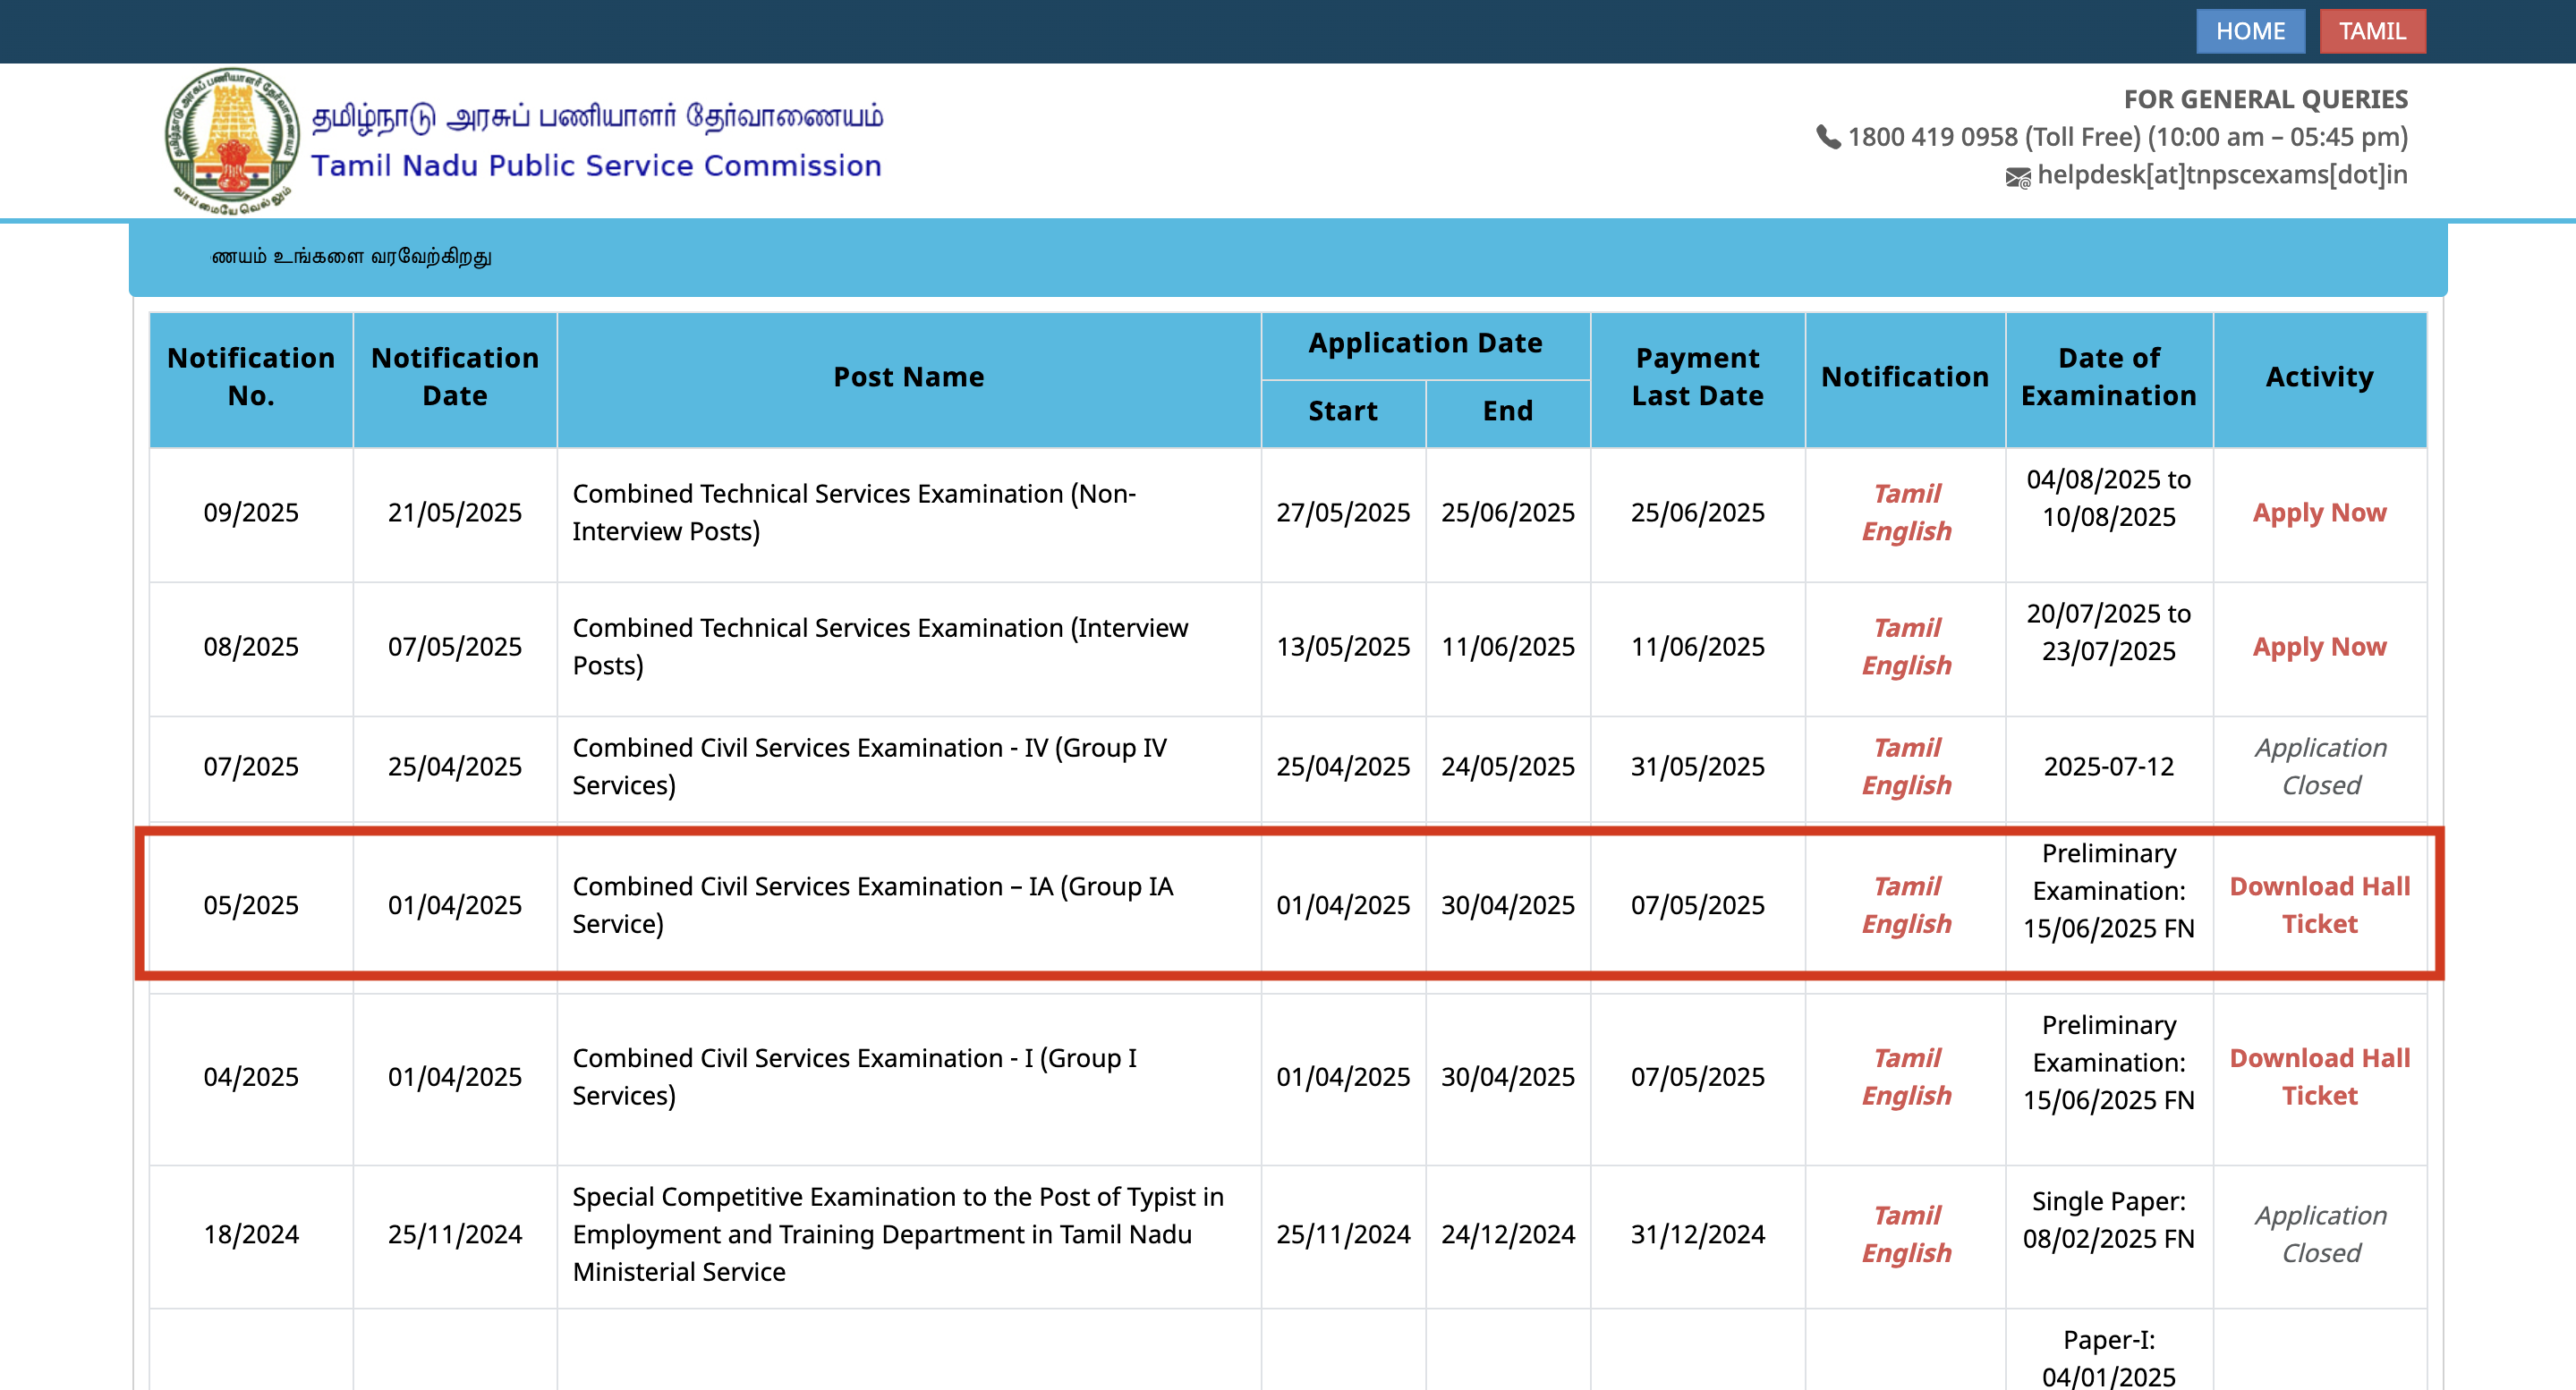Open English notification for 09/2025

point(1906,531)
